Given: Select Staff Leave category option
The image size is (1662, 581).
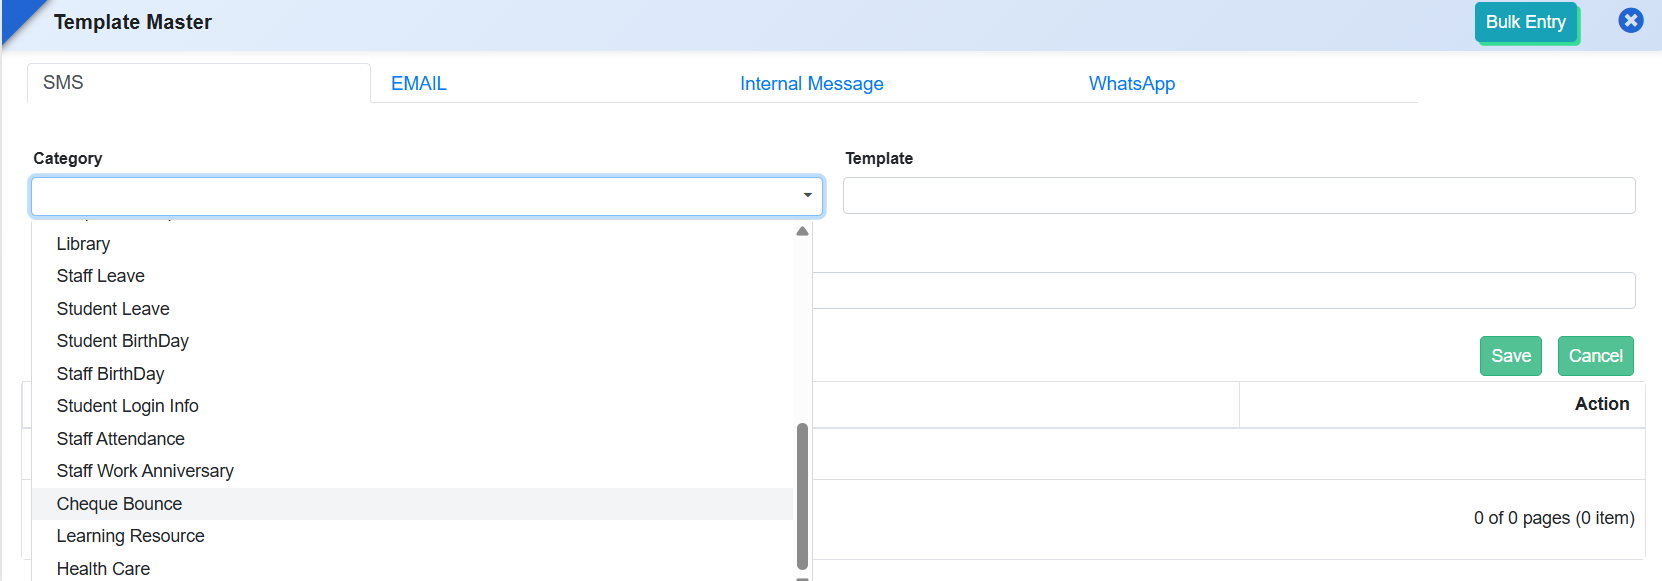Looking at the screenshot, I should pyautogui.click(x=100, y=276).
